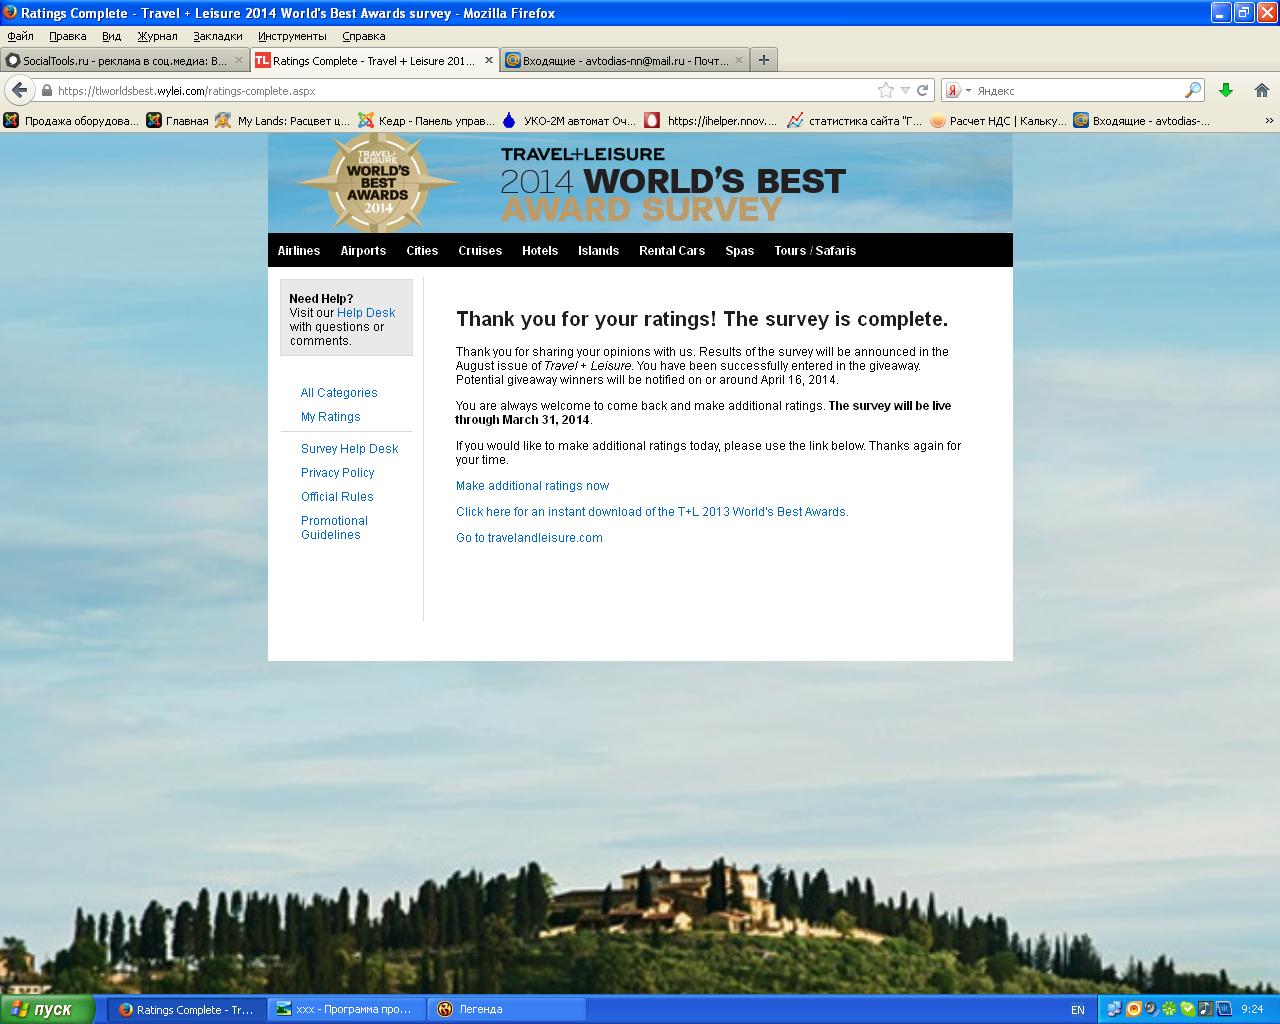1280x1024 pixels.
Task: Open the 'Входящие - avtodias' bookmark
Action: 1141,120
